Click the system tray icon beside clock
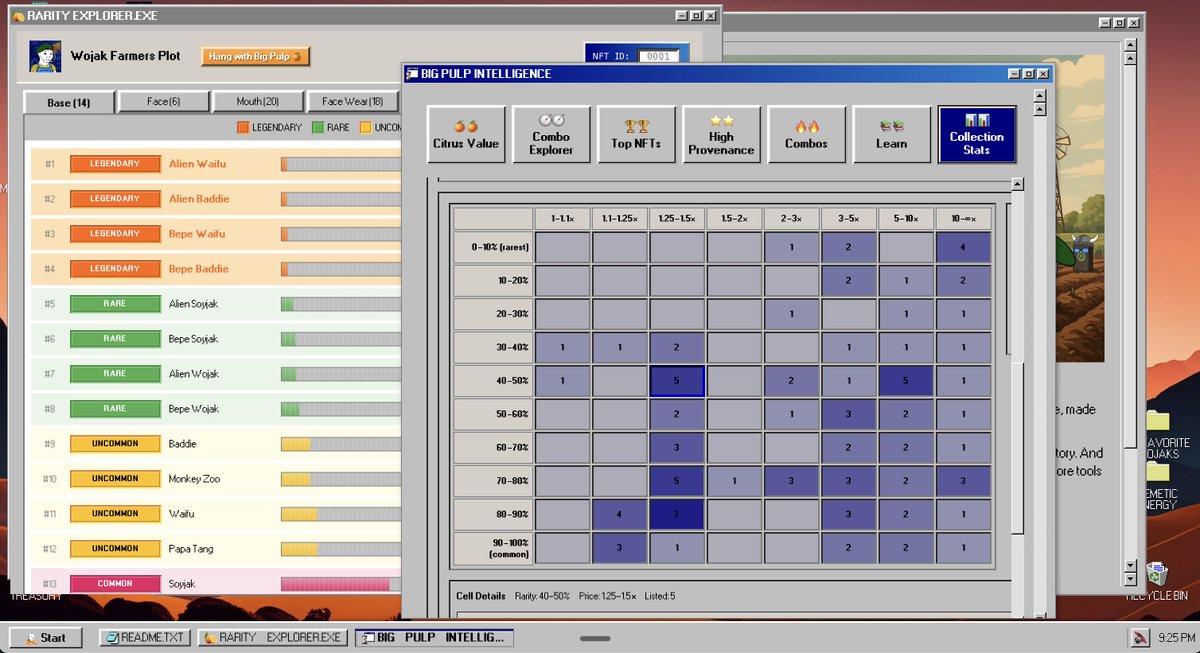The width and height of the screenshot is (1200, 653). [1140, 637]
